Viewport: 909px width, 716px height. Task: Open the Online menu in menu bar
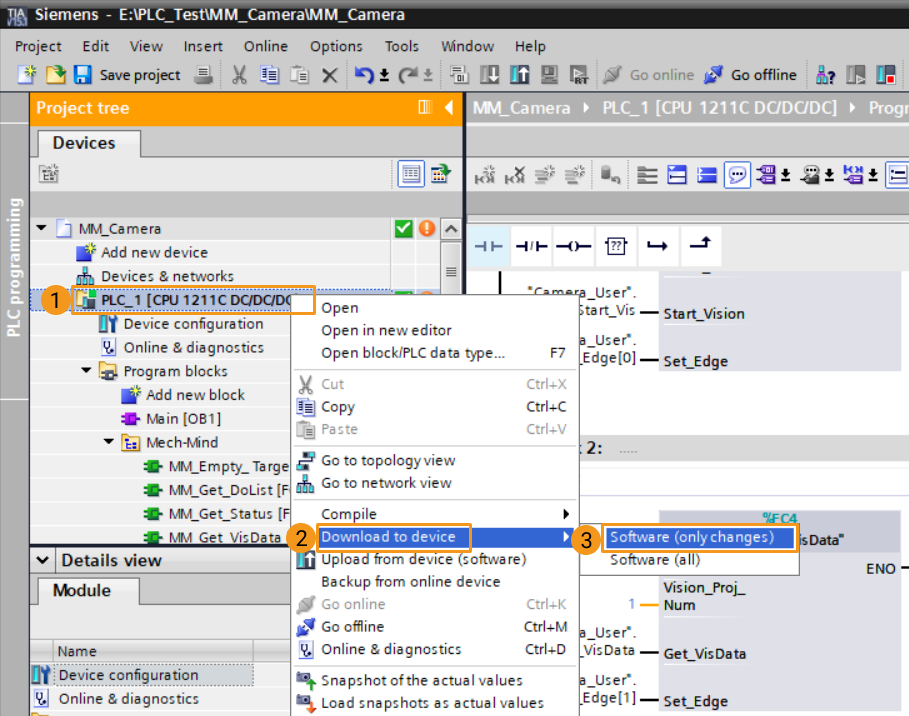pos(265,46)
